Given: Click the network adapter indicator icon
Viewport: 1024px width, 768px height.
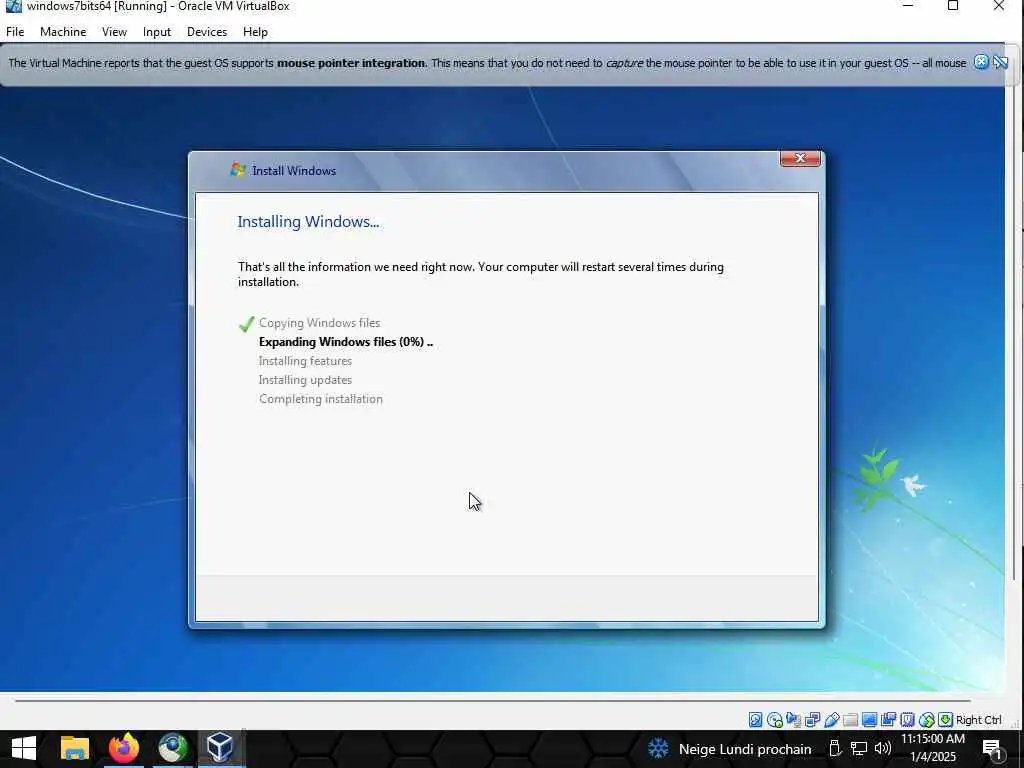Looking at the screenshot, I should click(x=812, y=720).
